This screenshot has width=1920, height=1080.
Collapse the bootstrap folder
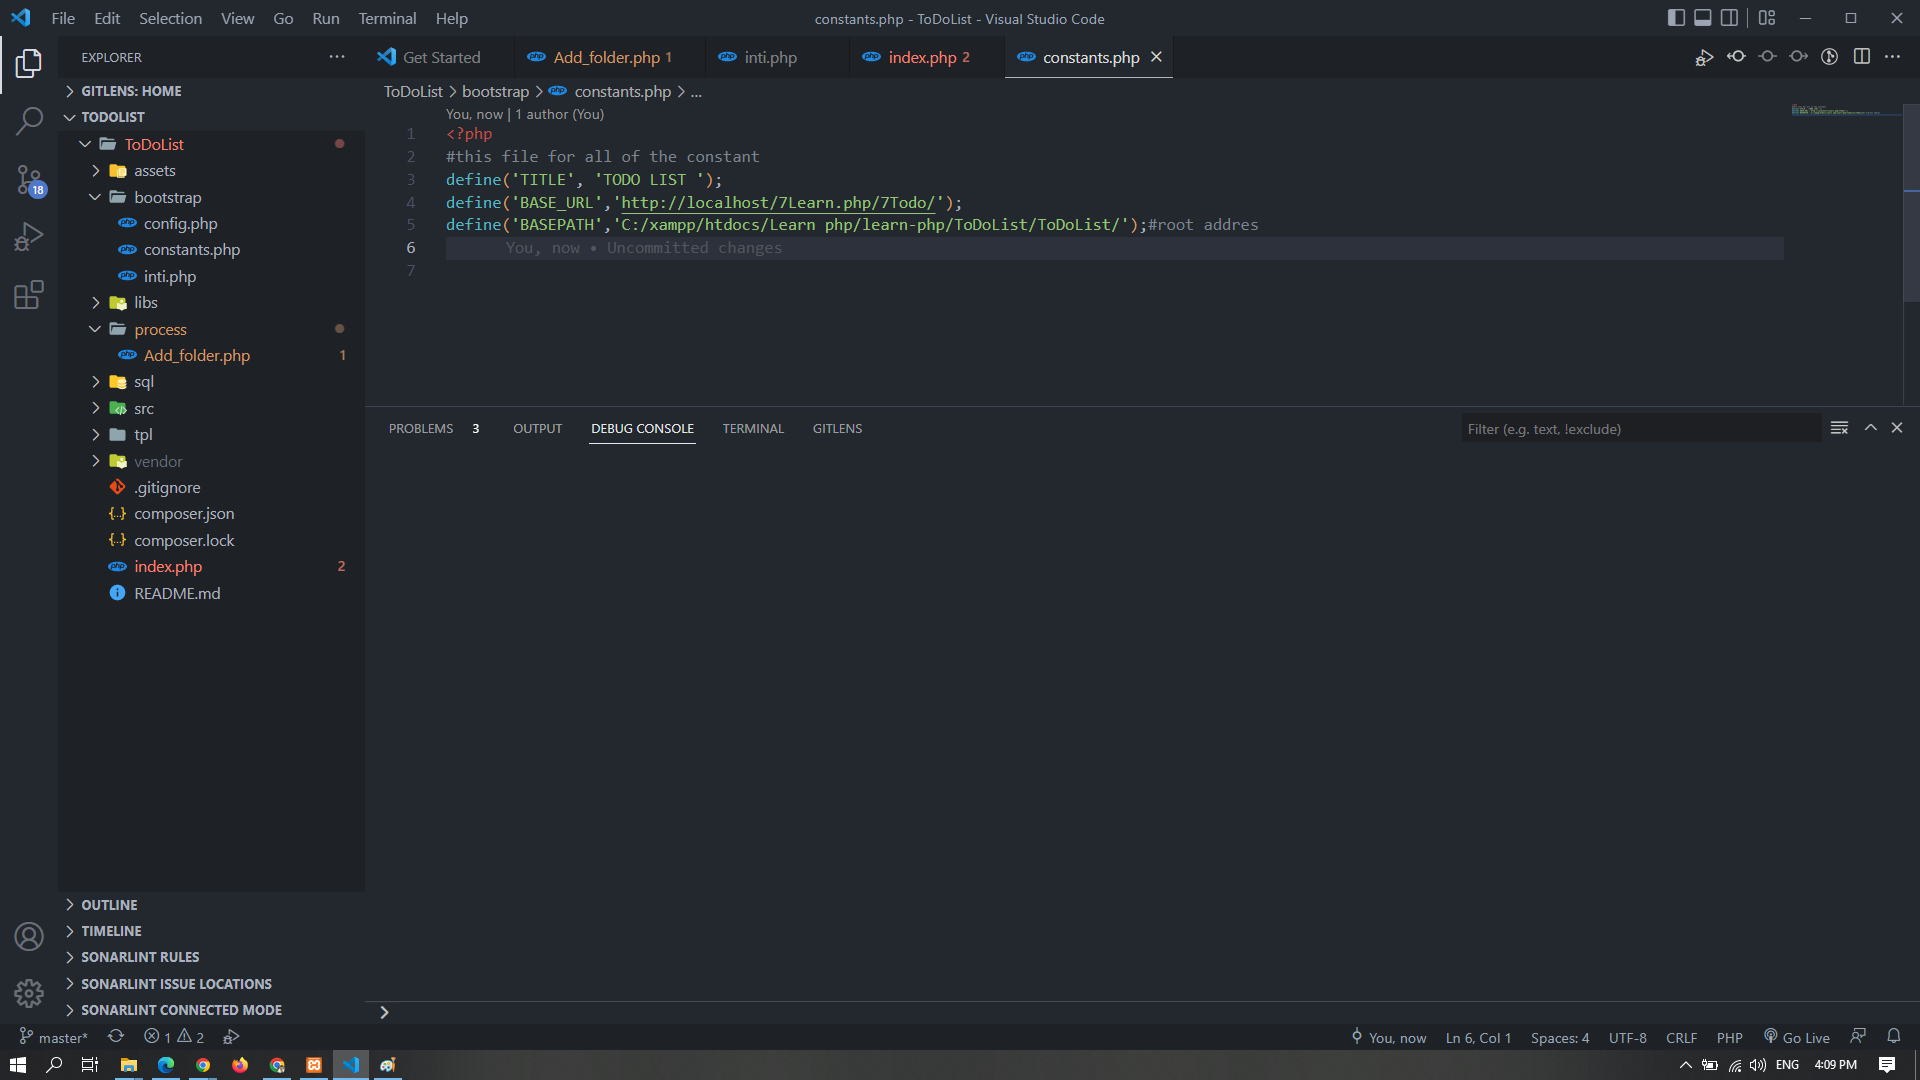coord(211,197)
